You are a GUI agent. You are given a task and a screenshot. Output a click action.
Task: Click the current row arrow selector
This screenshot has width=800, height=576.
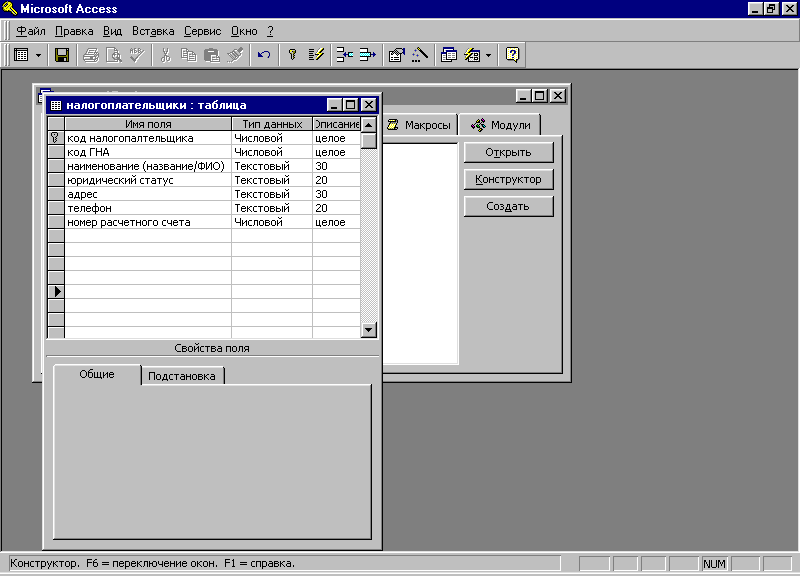pos(57,292)
